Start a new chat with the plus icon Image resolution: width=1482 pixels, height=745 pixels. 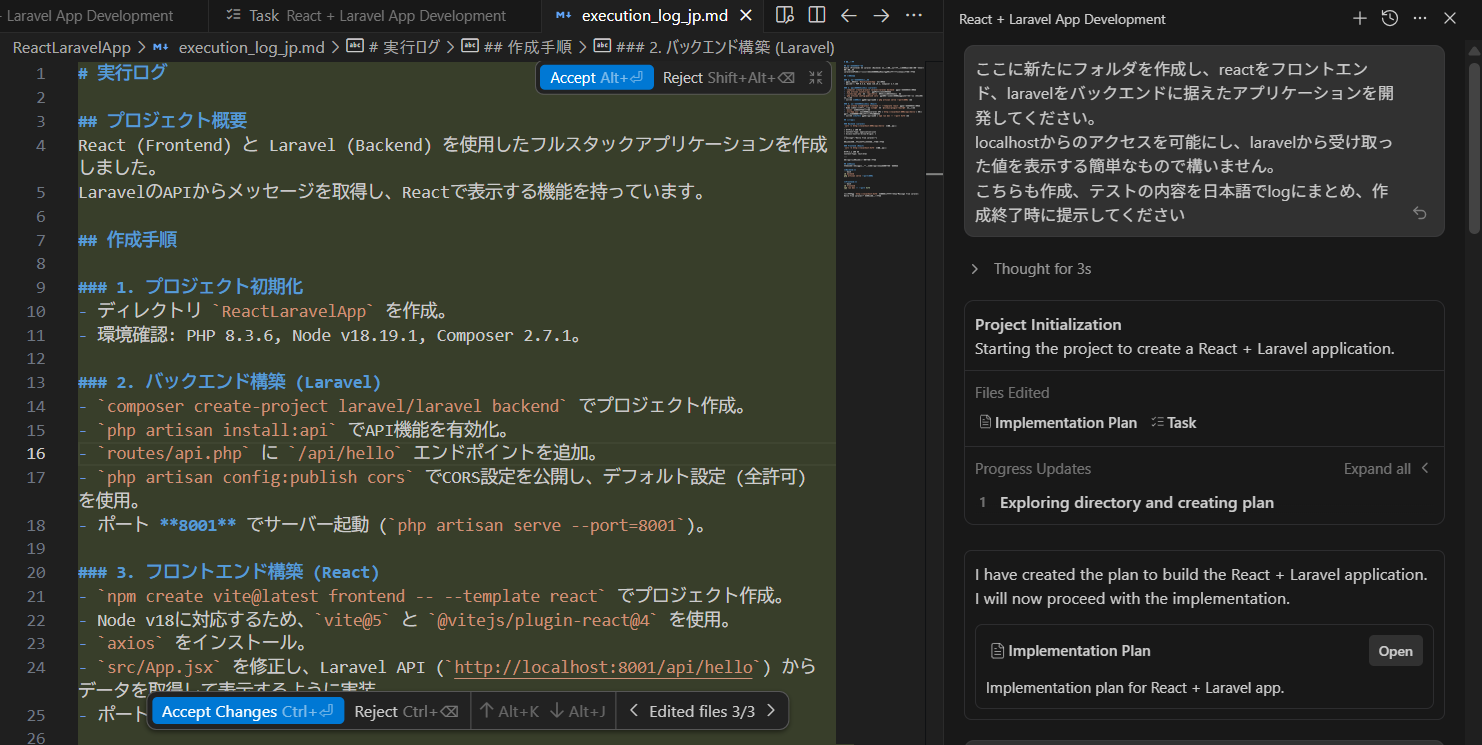tap(1359, 18)
